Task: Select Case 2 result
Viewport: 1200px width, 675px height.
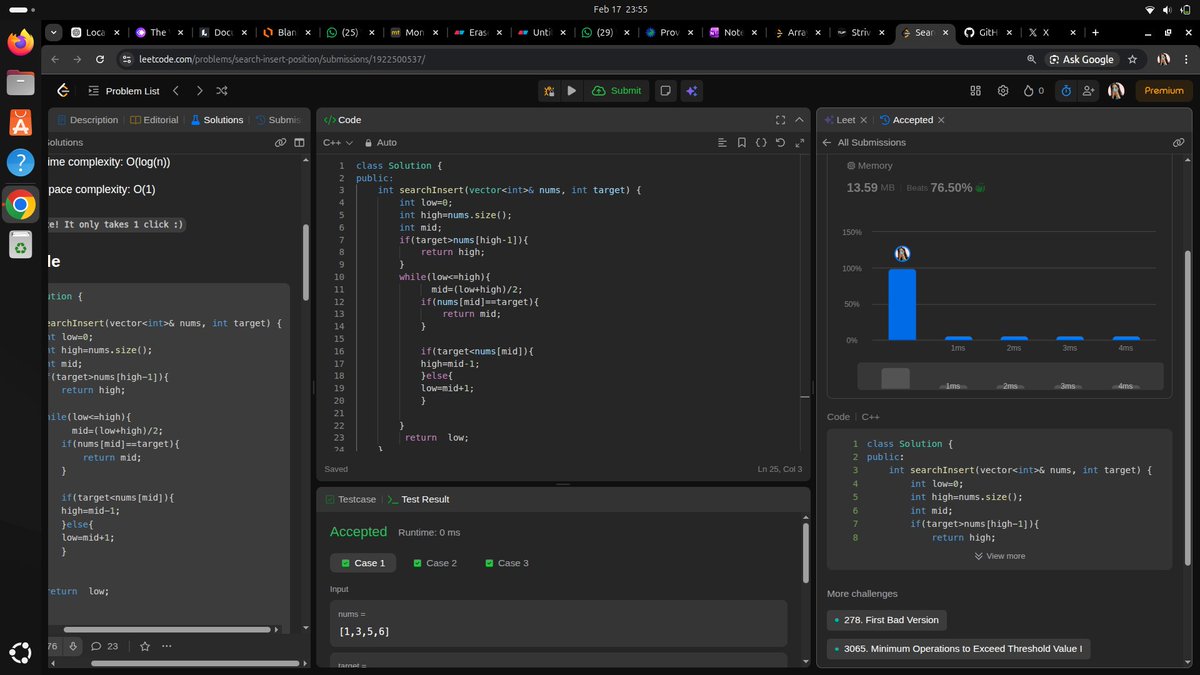Action: 435,563
